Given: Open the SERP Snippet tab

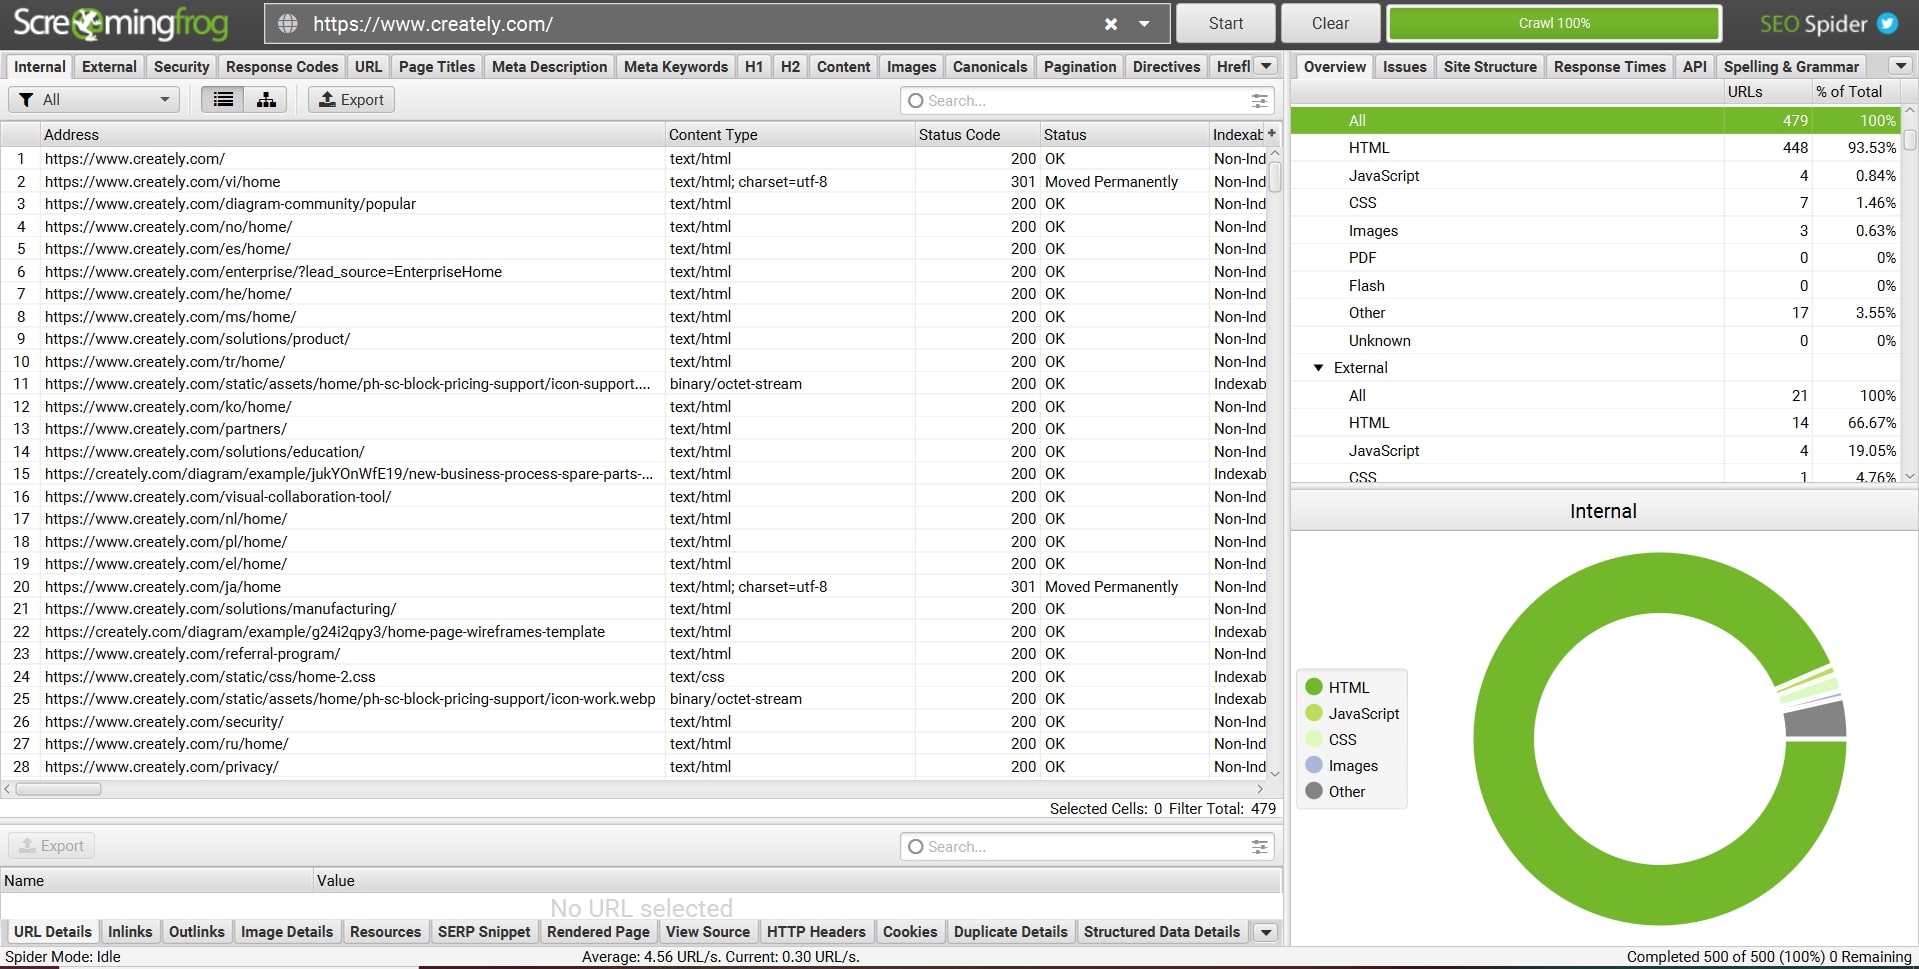Looking at the screenshot, I should 484,932.
